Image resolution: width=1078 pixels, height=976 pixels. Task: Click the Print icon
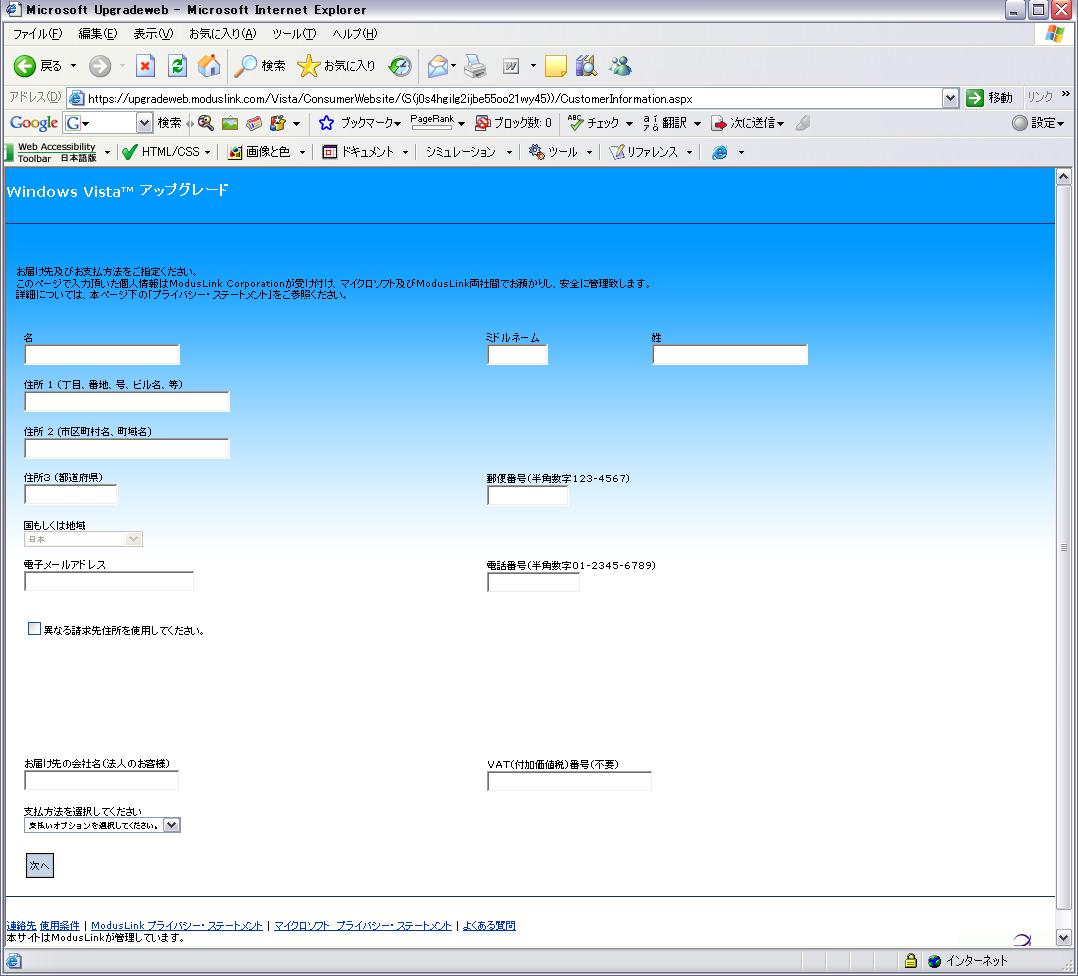475,66
